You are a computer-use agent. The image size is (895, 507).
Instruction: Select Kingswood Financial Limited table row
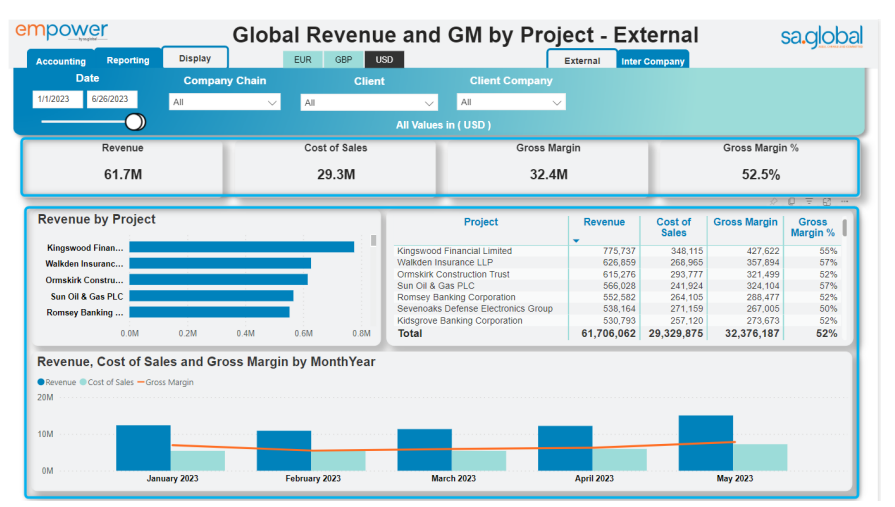pyautogui.click(x=616, y=251)
